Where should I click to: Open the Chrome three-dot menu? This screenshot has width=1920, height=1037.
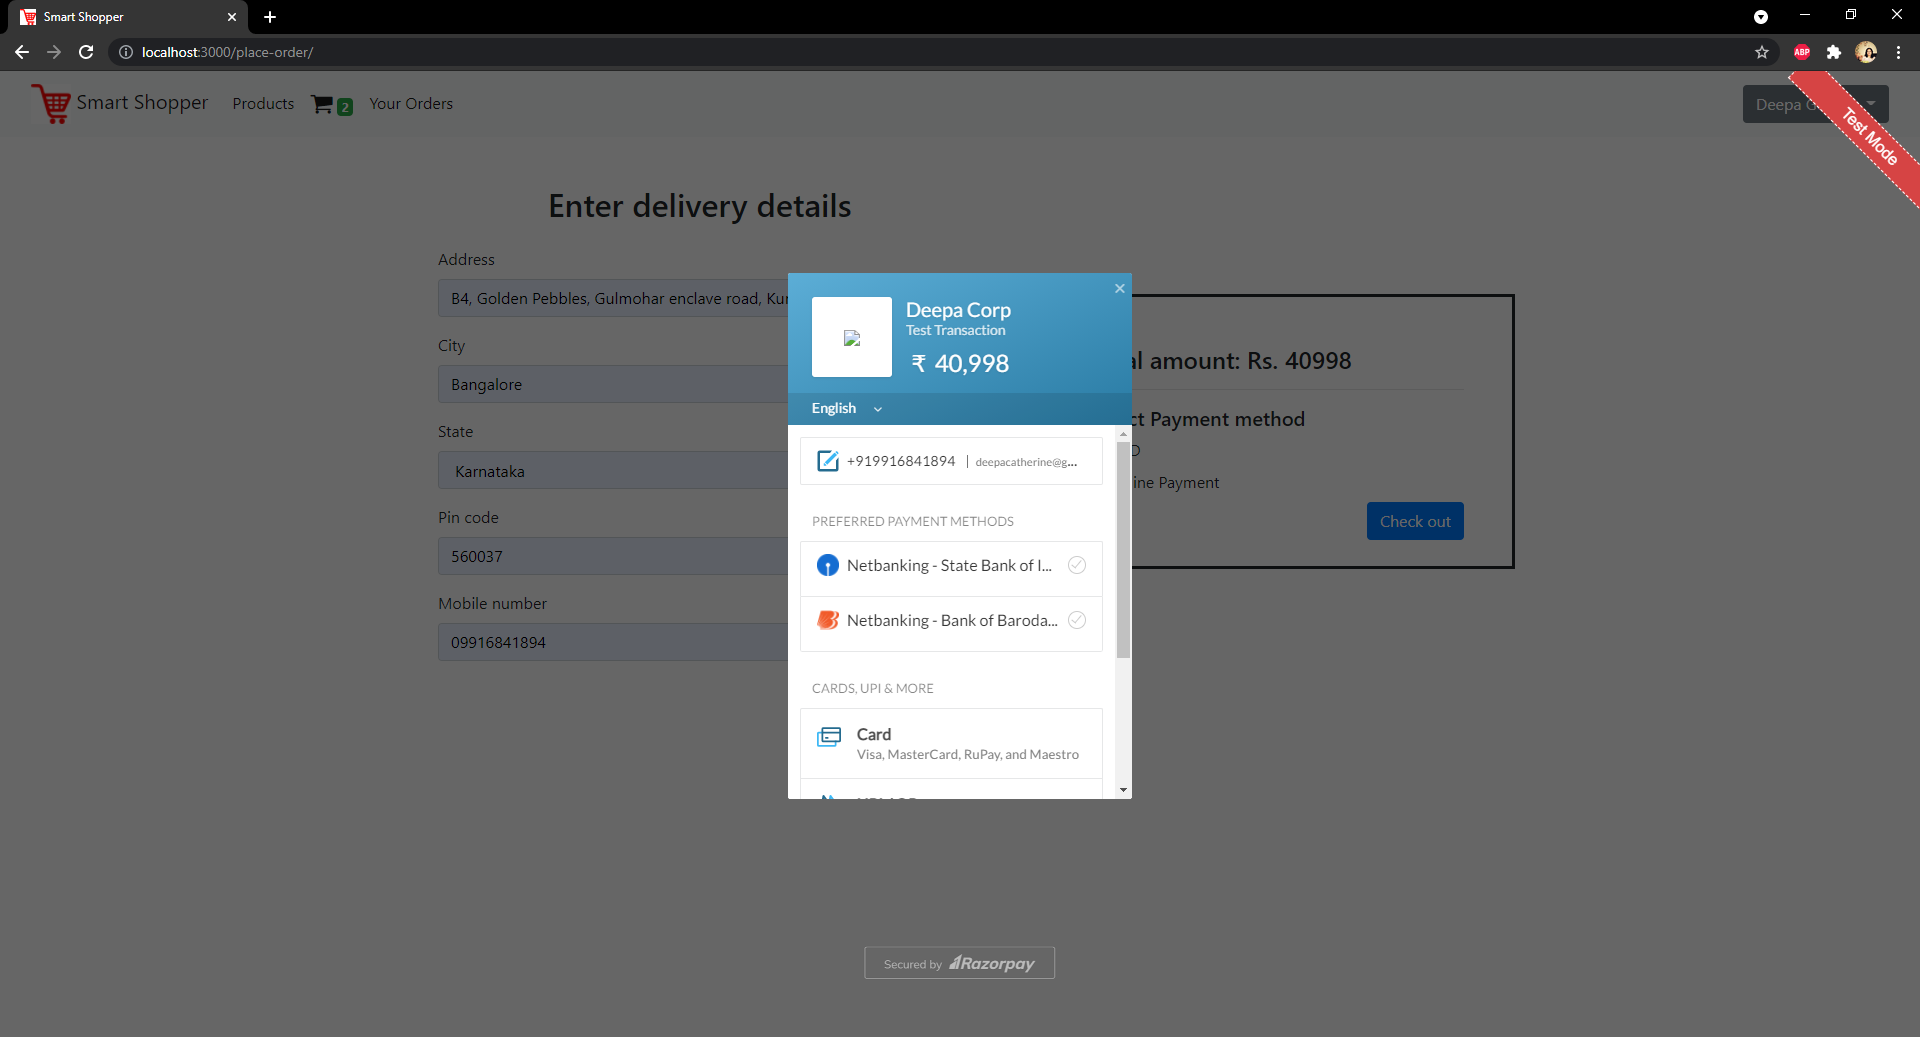(1898, 52)
